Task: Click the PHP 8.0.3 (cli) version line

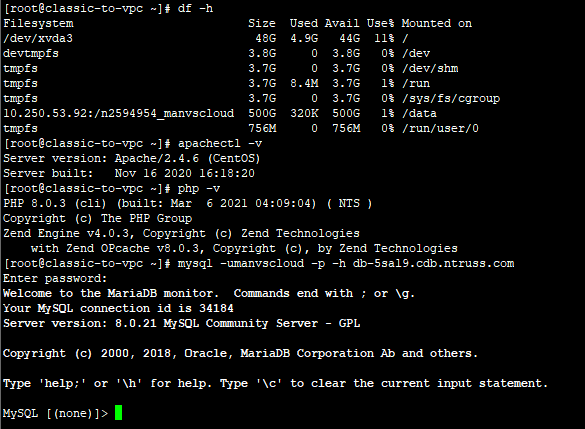Action: 187,203
